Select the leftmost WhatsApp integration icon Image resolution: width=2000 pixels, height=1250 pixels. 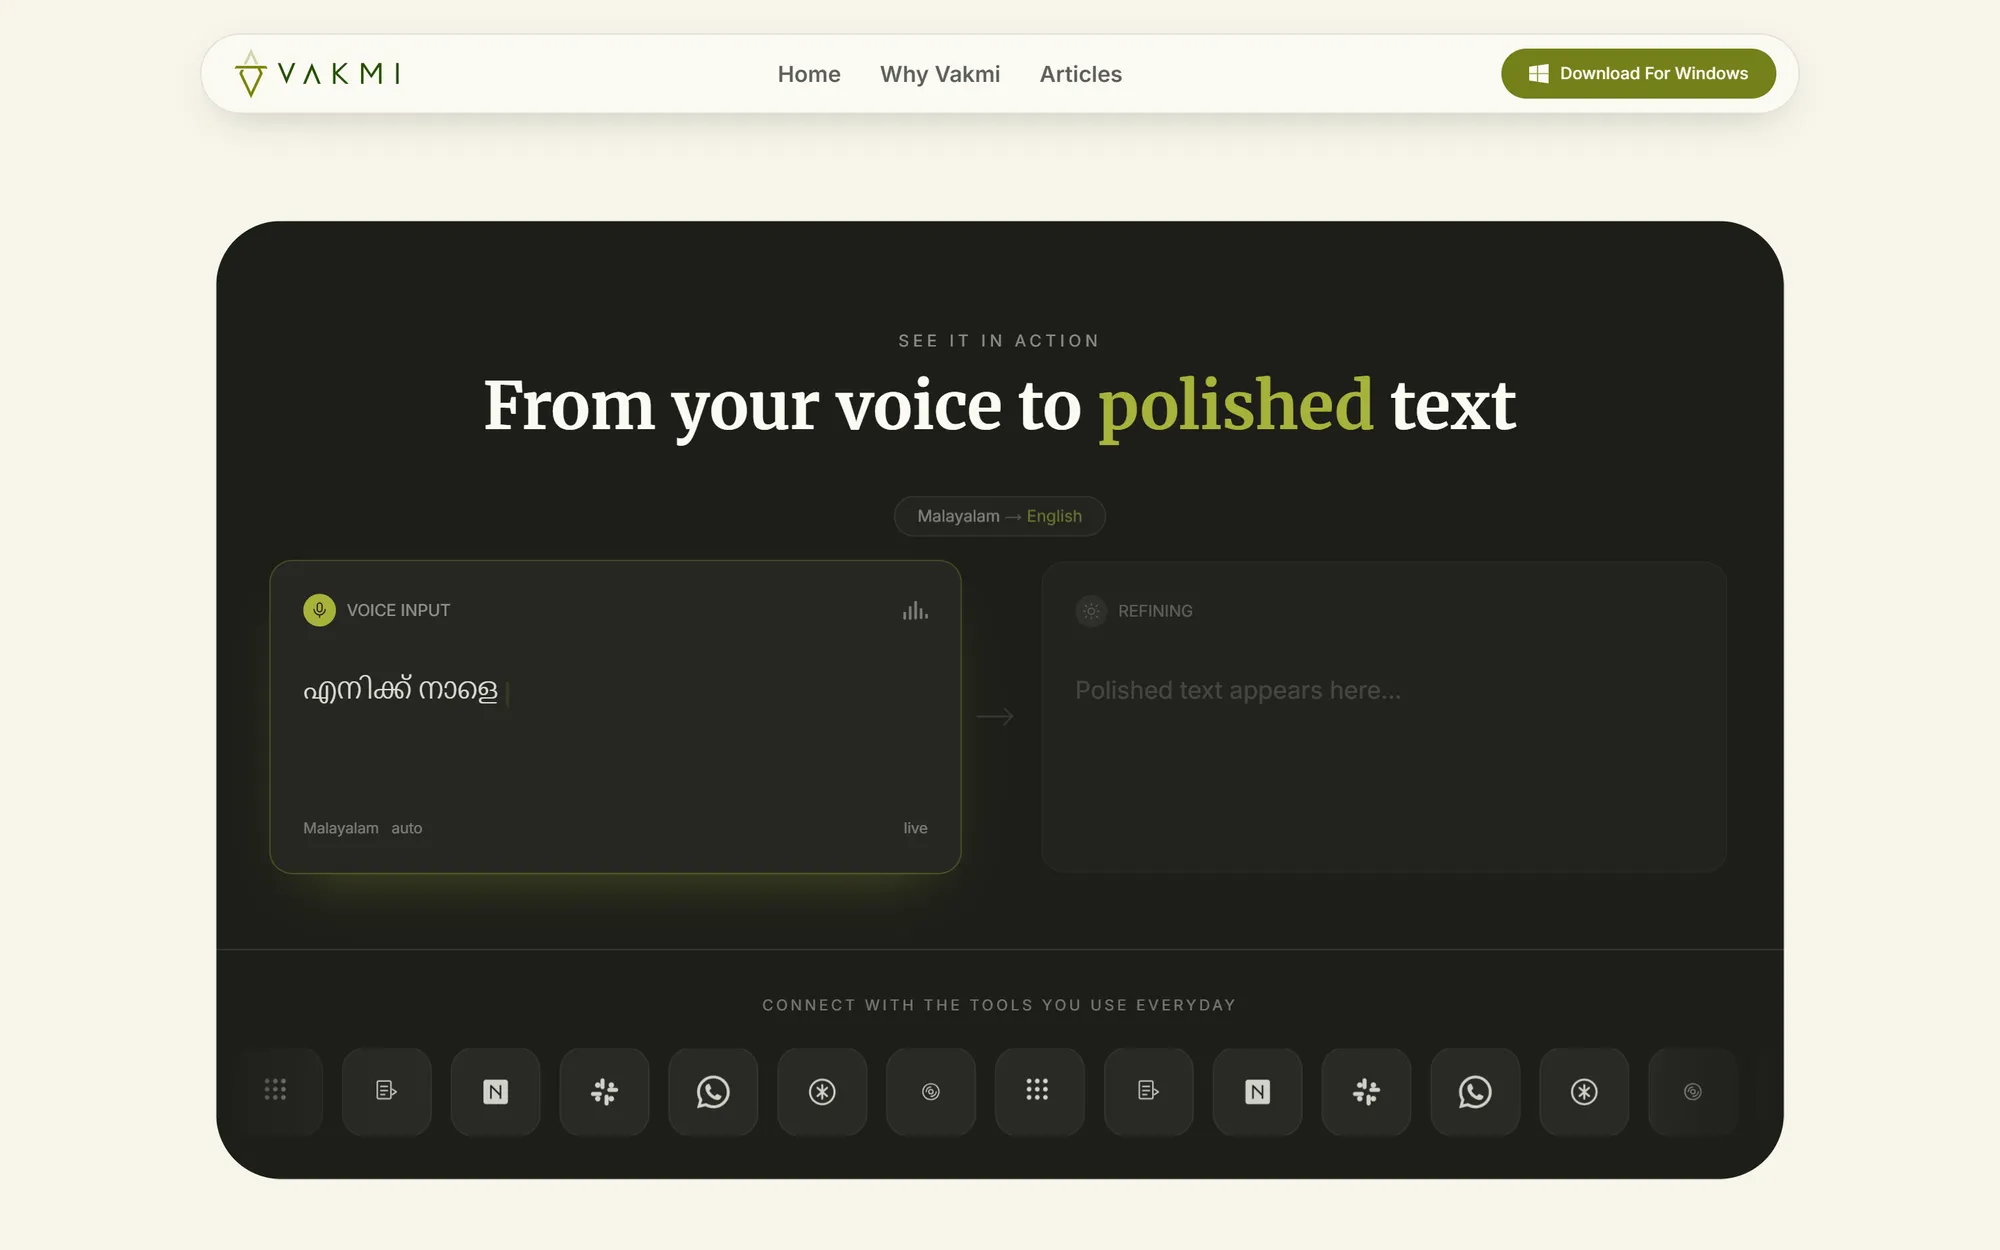click(713, 1092)
